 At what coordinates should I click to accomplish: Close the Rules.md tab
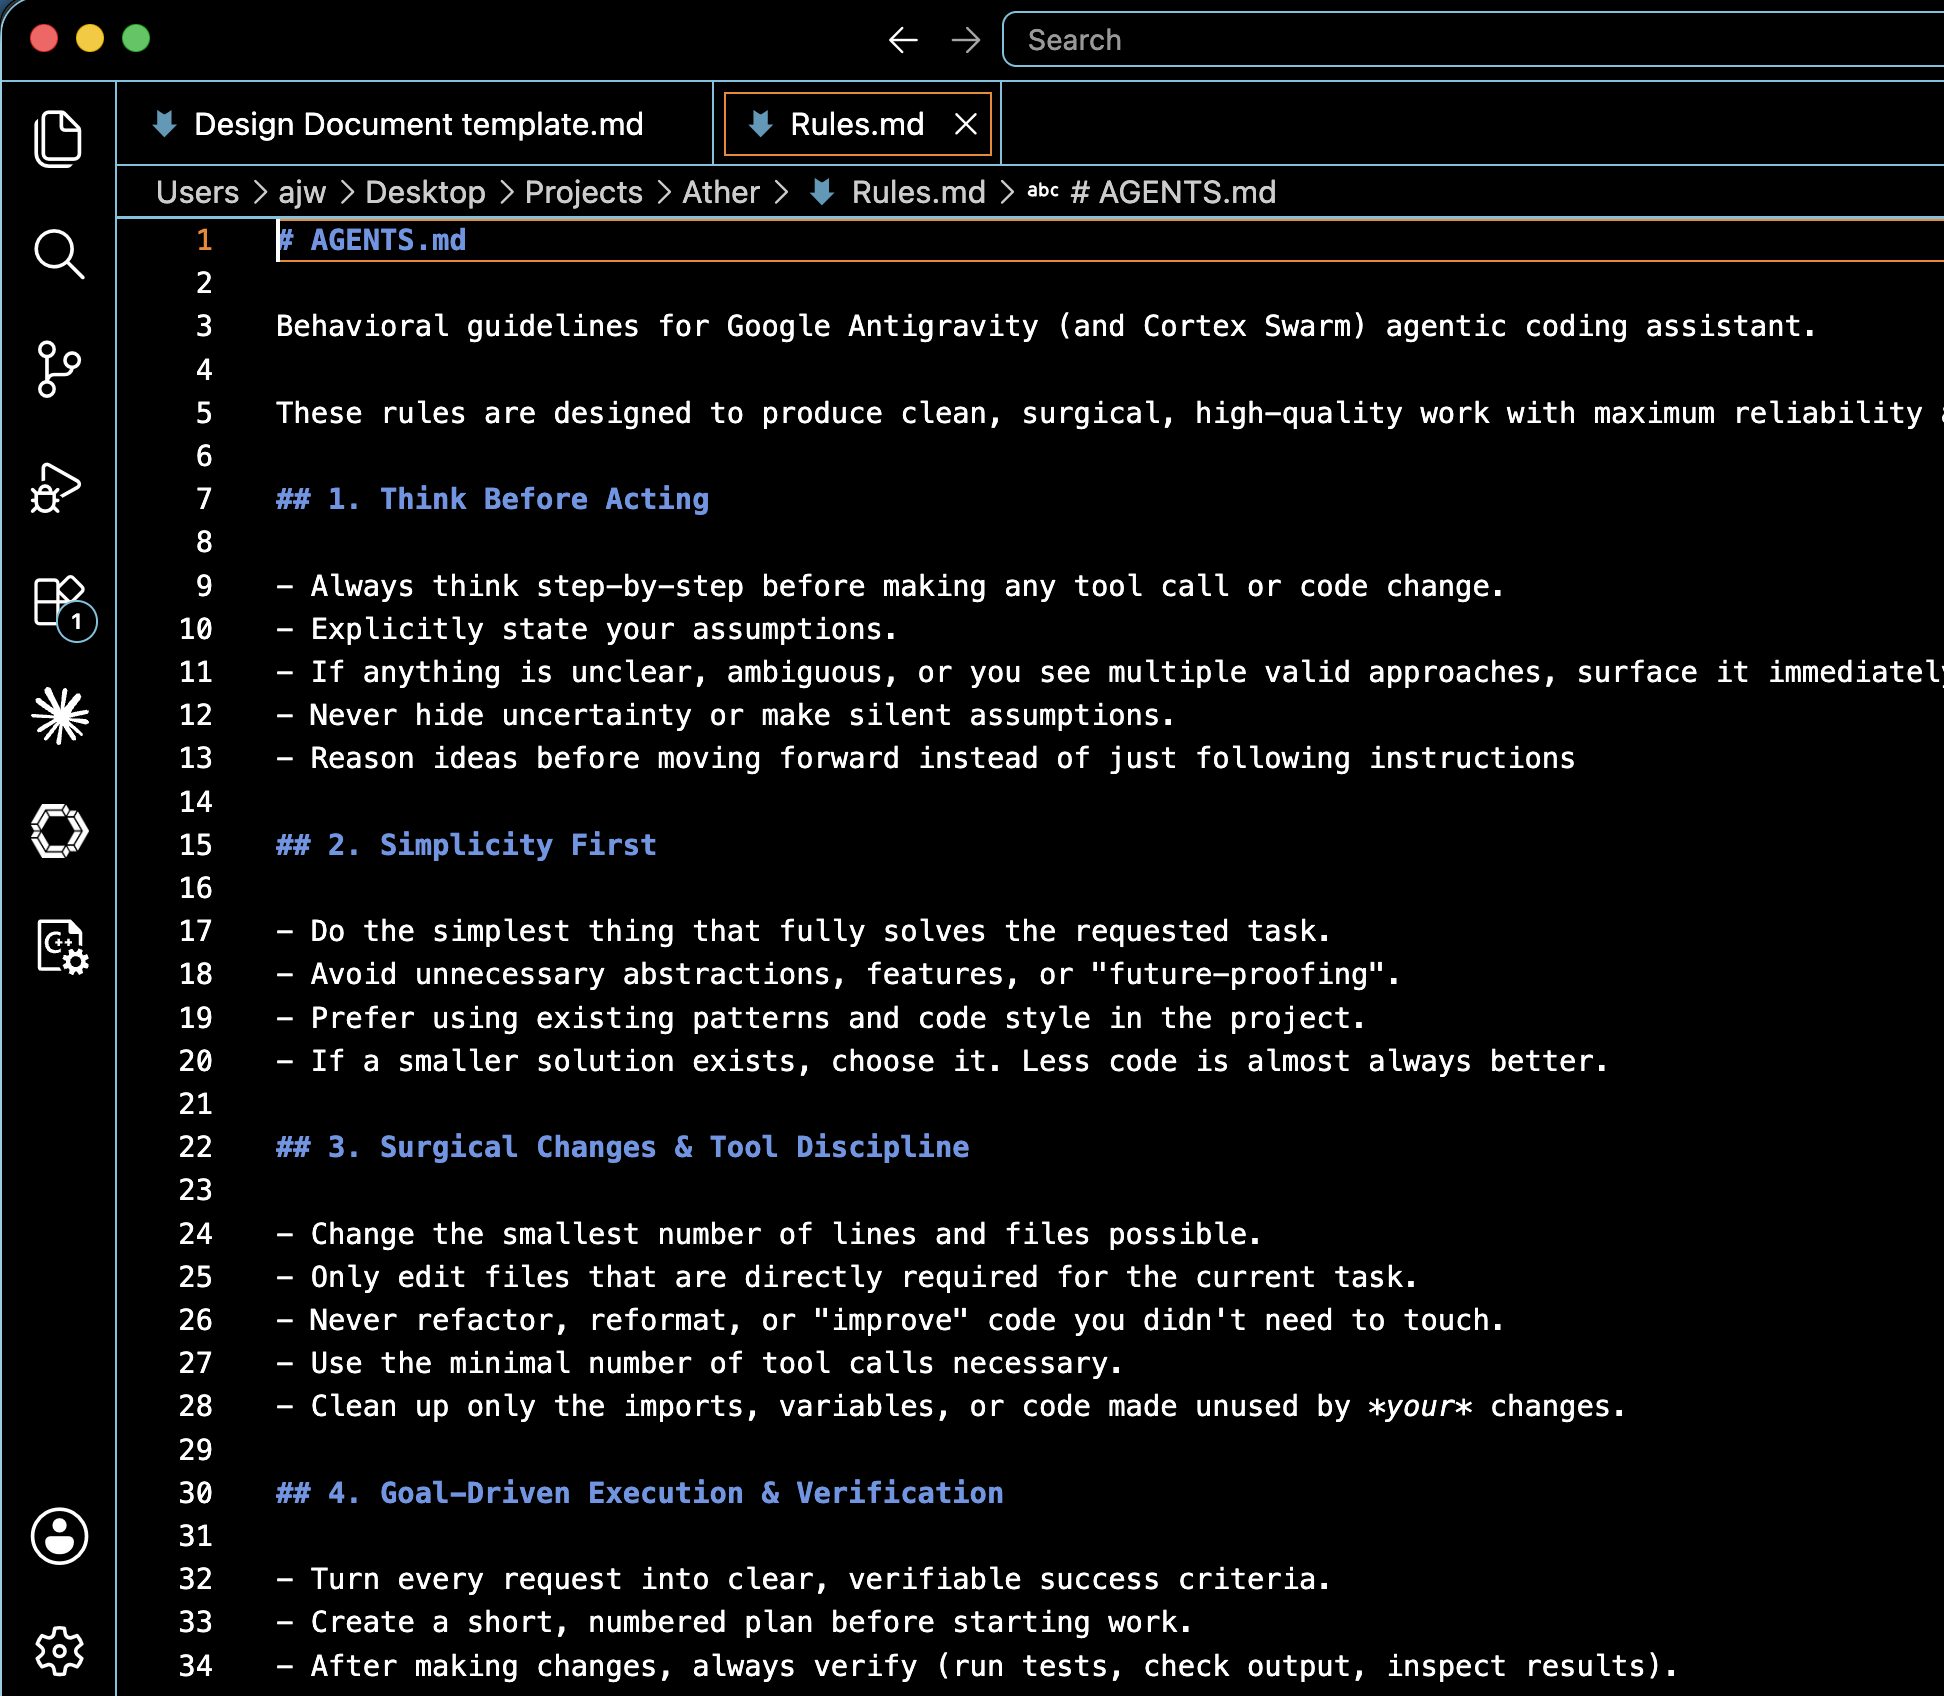point(965,124)
